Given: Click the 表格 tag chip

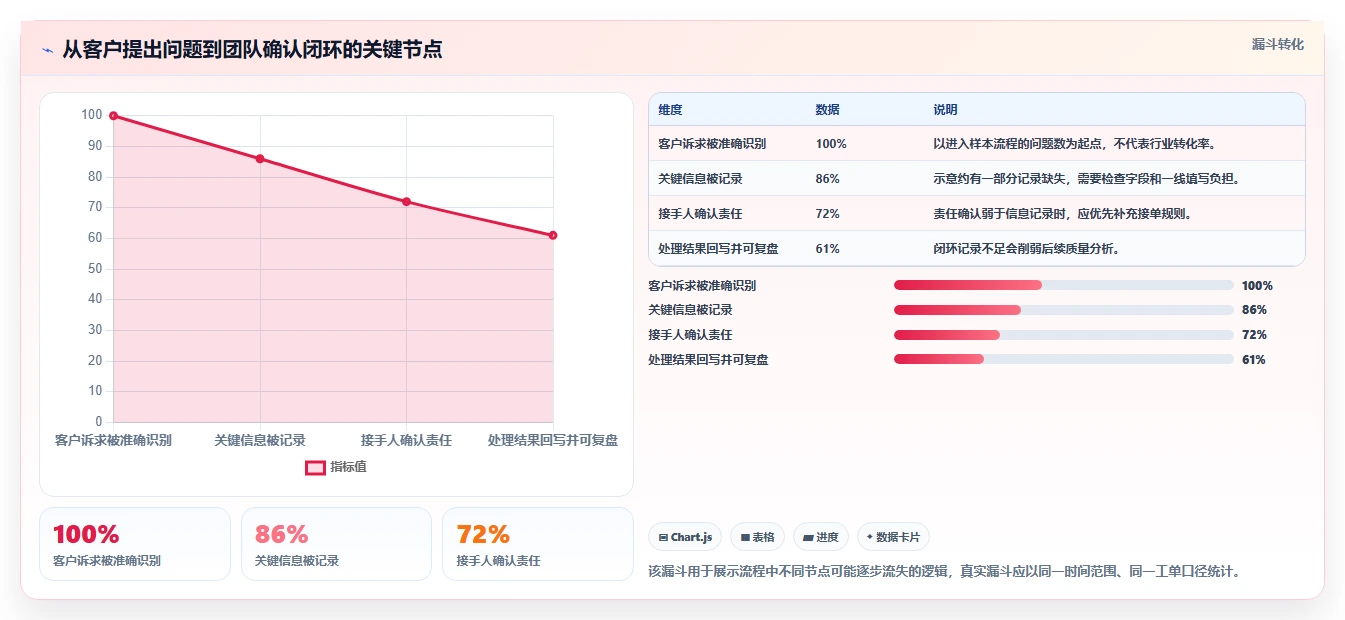Looking at the screenshot, I should click(758, 537).
